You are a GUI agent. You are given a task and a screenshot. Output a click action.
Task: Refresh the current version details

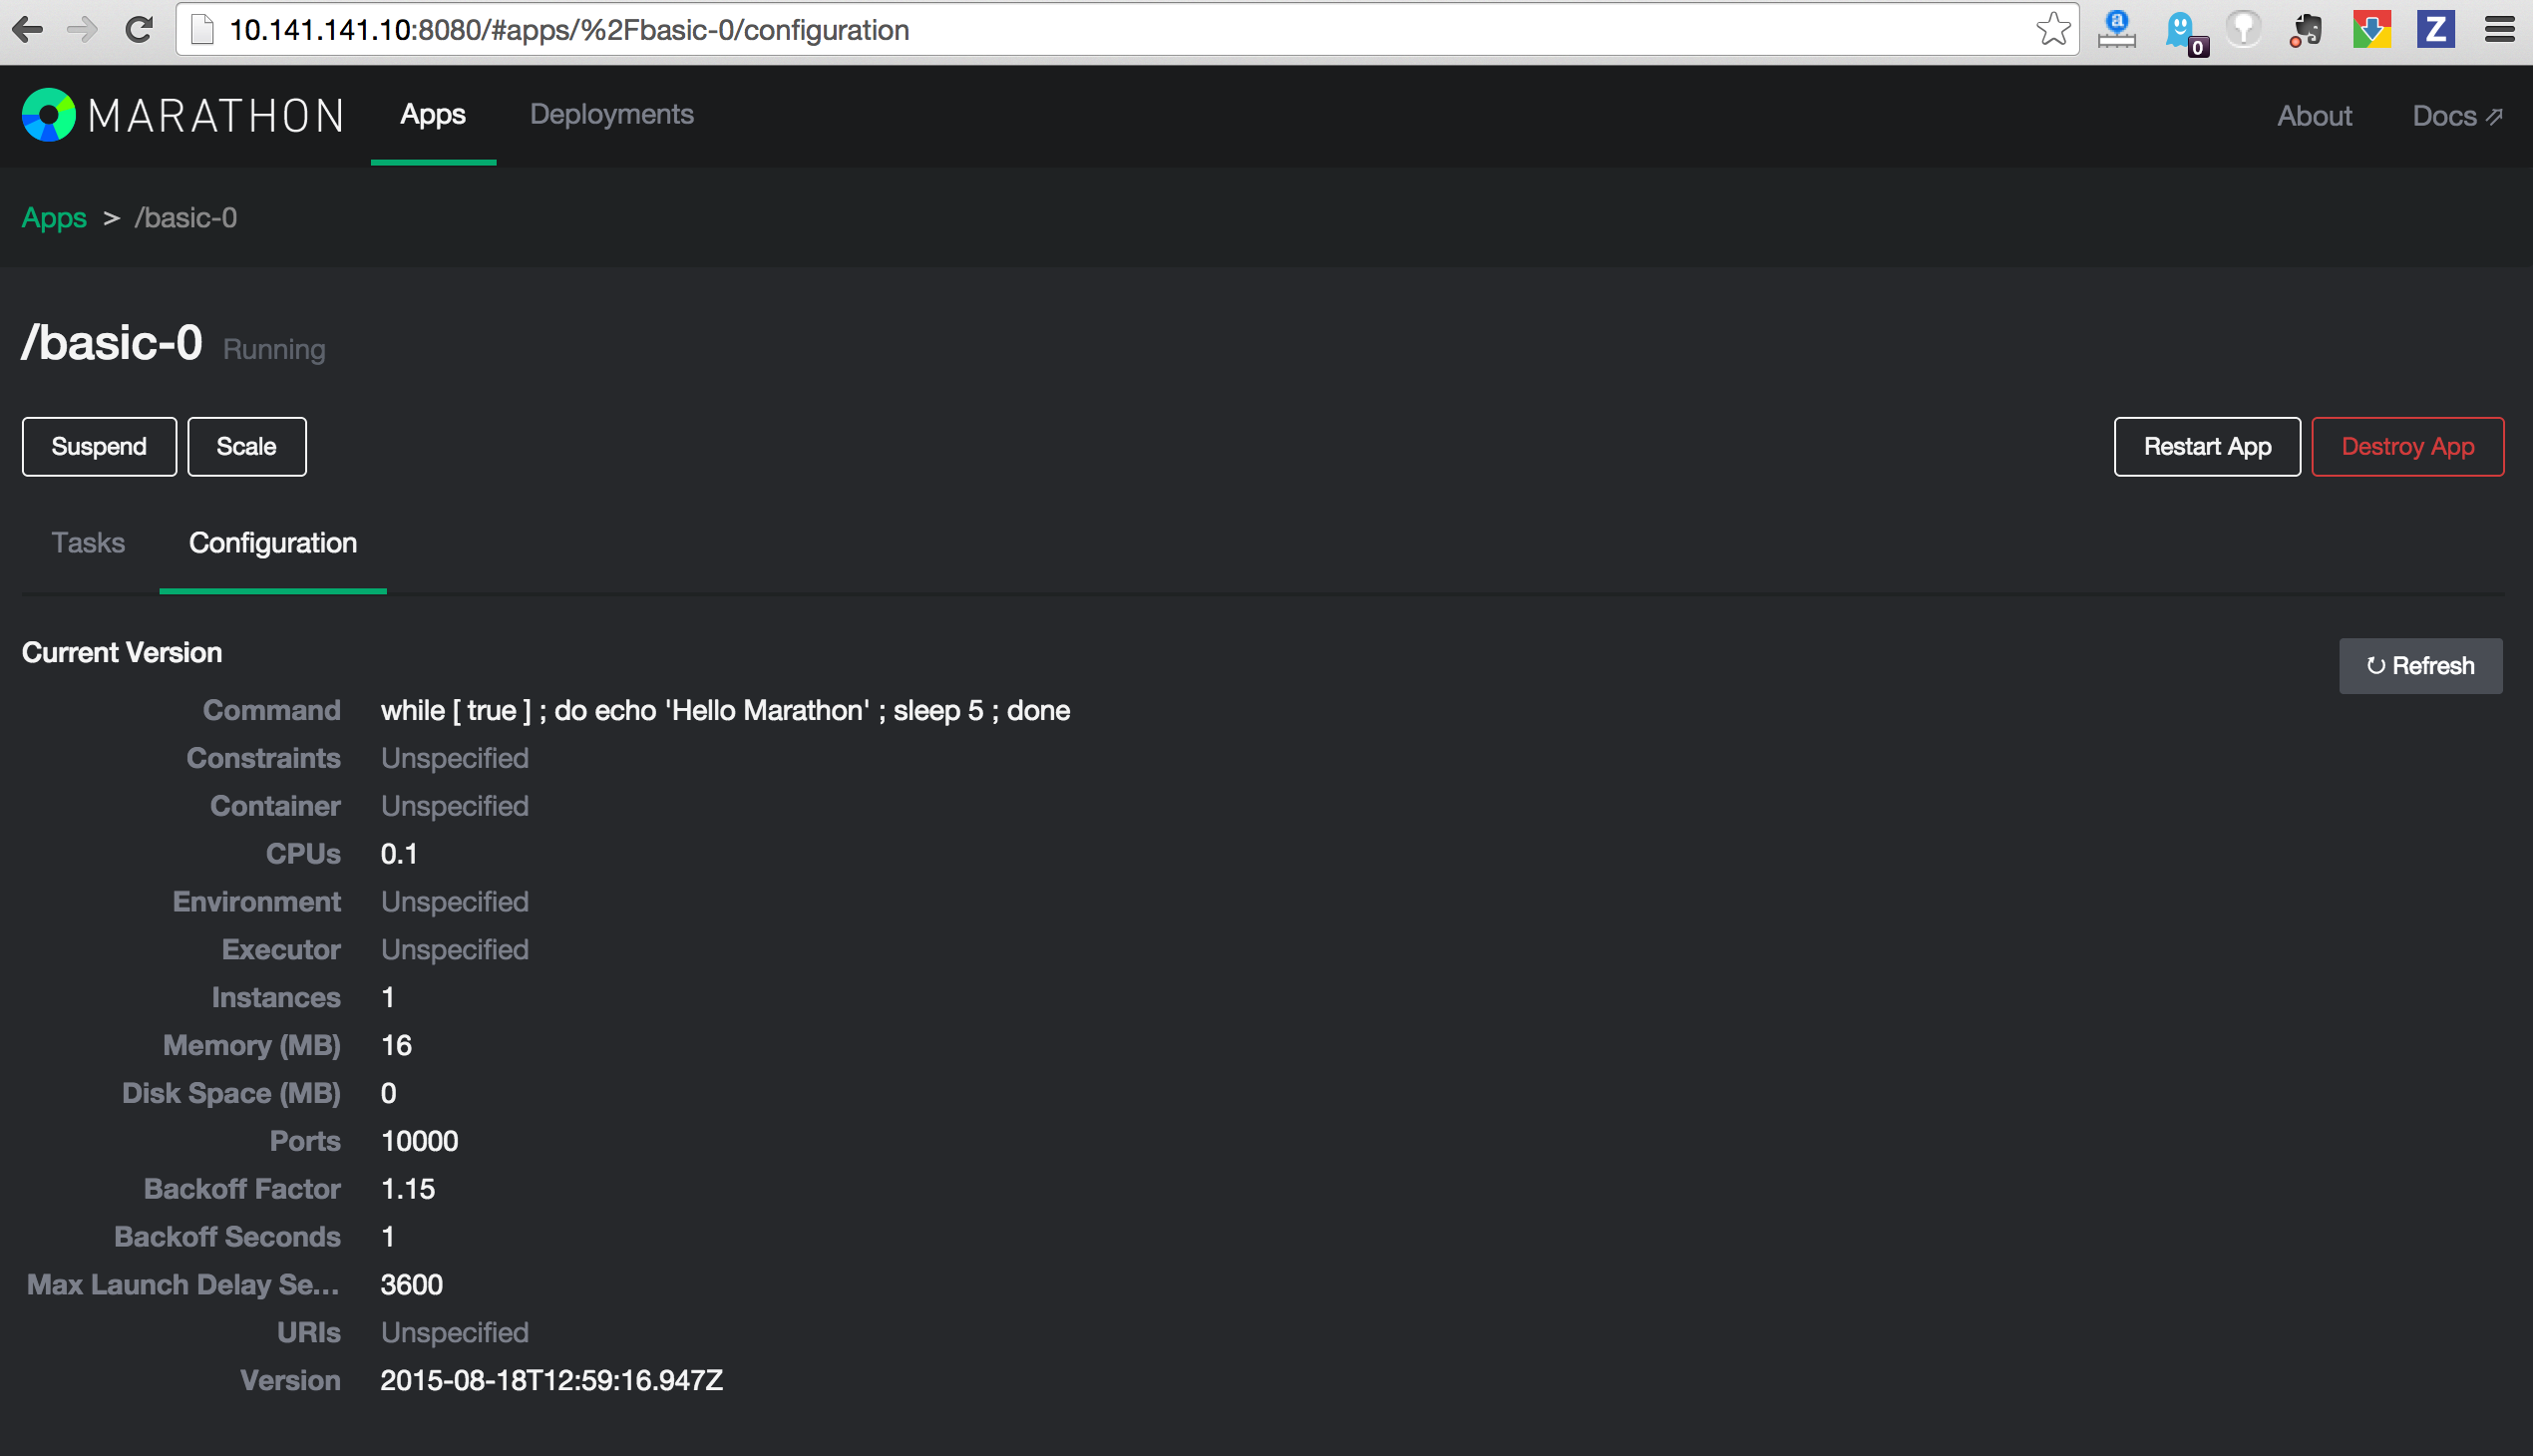click(x=2420, y=666)
